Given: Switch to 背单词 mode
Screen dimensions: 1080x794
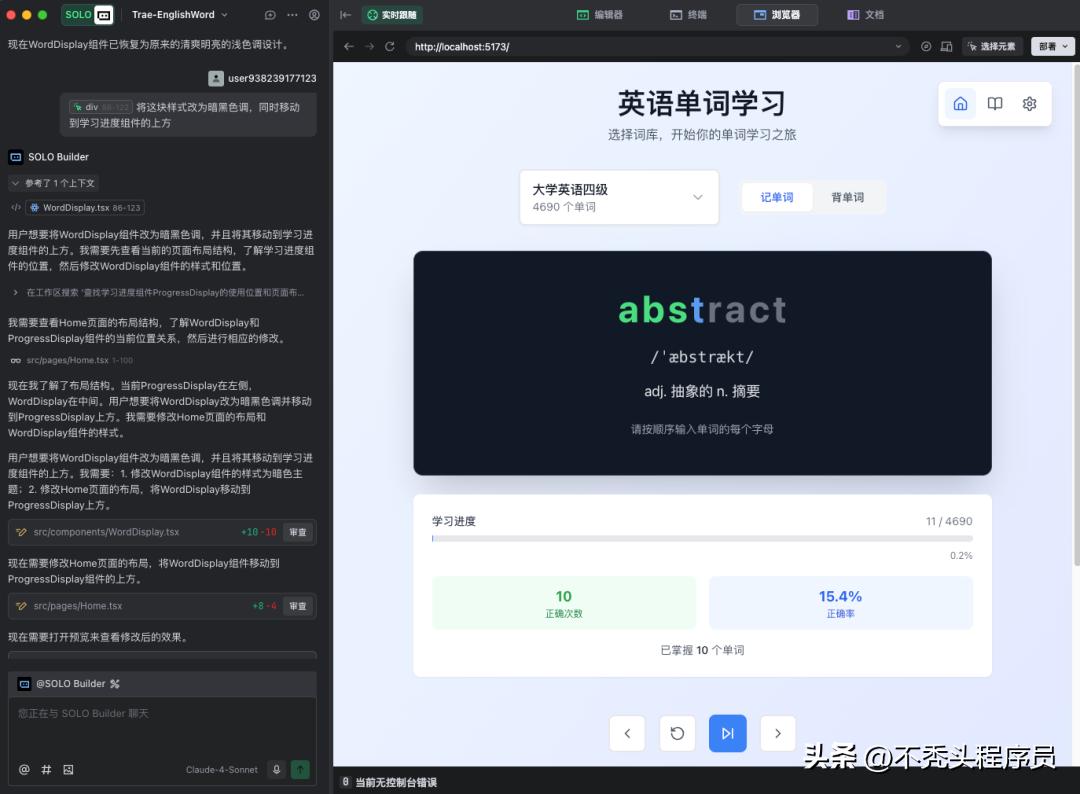Looking at the screenshot, I should click(x=847, y=197).
